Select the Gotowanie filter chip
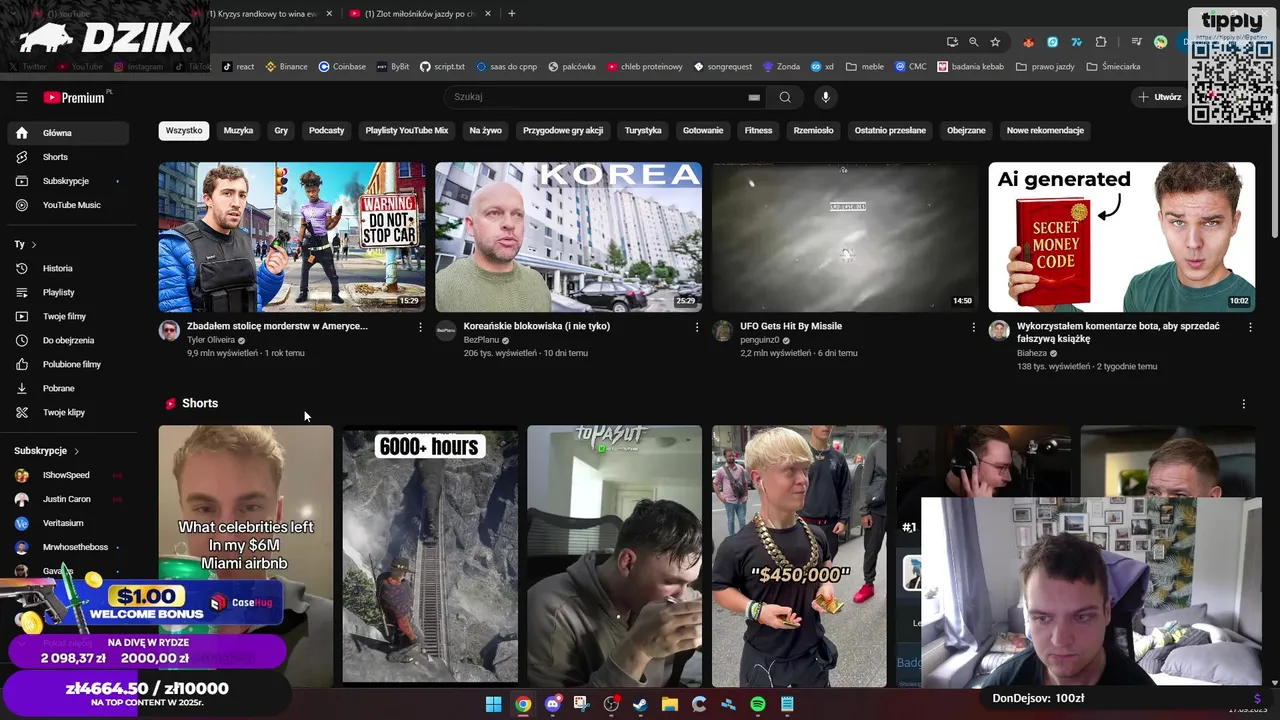The height and width of the screenshot is (720, 1280). [703, 130]
